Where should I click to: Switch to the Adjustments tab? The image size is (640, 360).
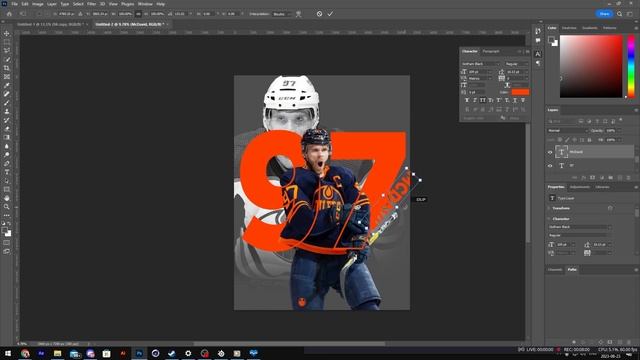coord(580,187)
